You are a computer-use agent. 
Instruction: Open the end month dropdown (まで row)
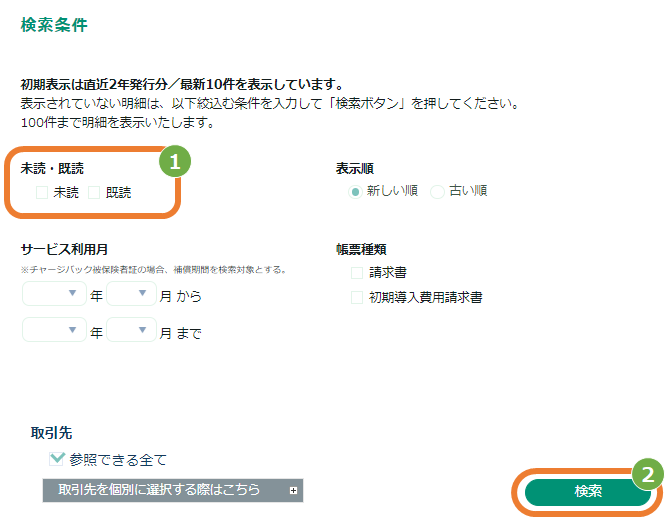coord(131,329)
